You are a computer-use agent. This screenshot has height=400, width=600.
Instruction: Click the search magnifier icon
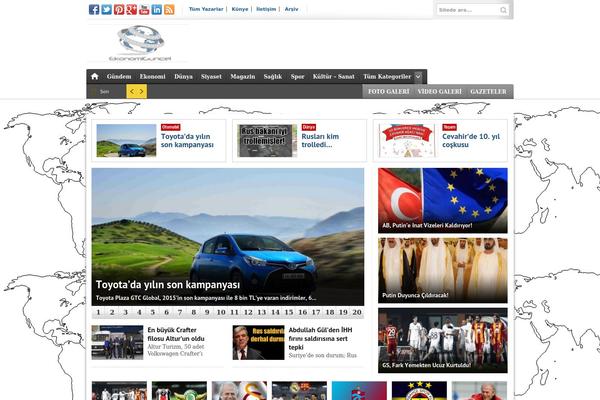503,10
